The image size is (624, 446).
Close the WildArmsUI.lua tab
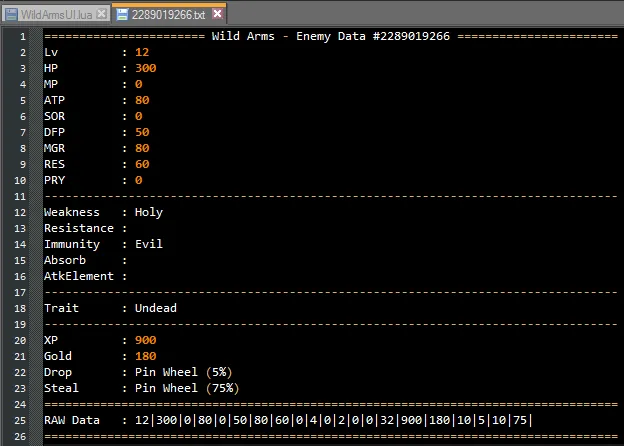coord(101,14)
